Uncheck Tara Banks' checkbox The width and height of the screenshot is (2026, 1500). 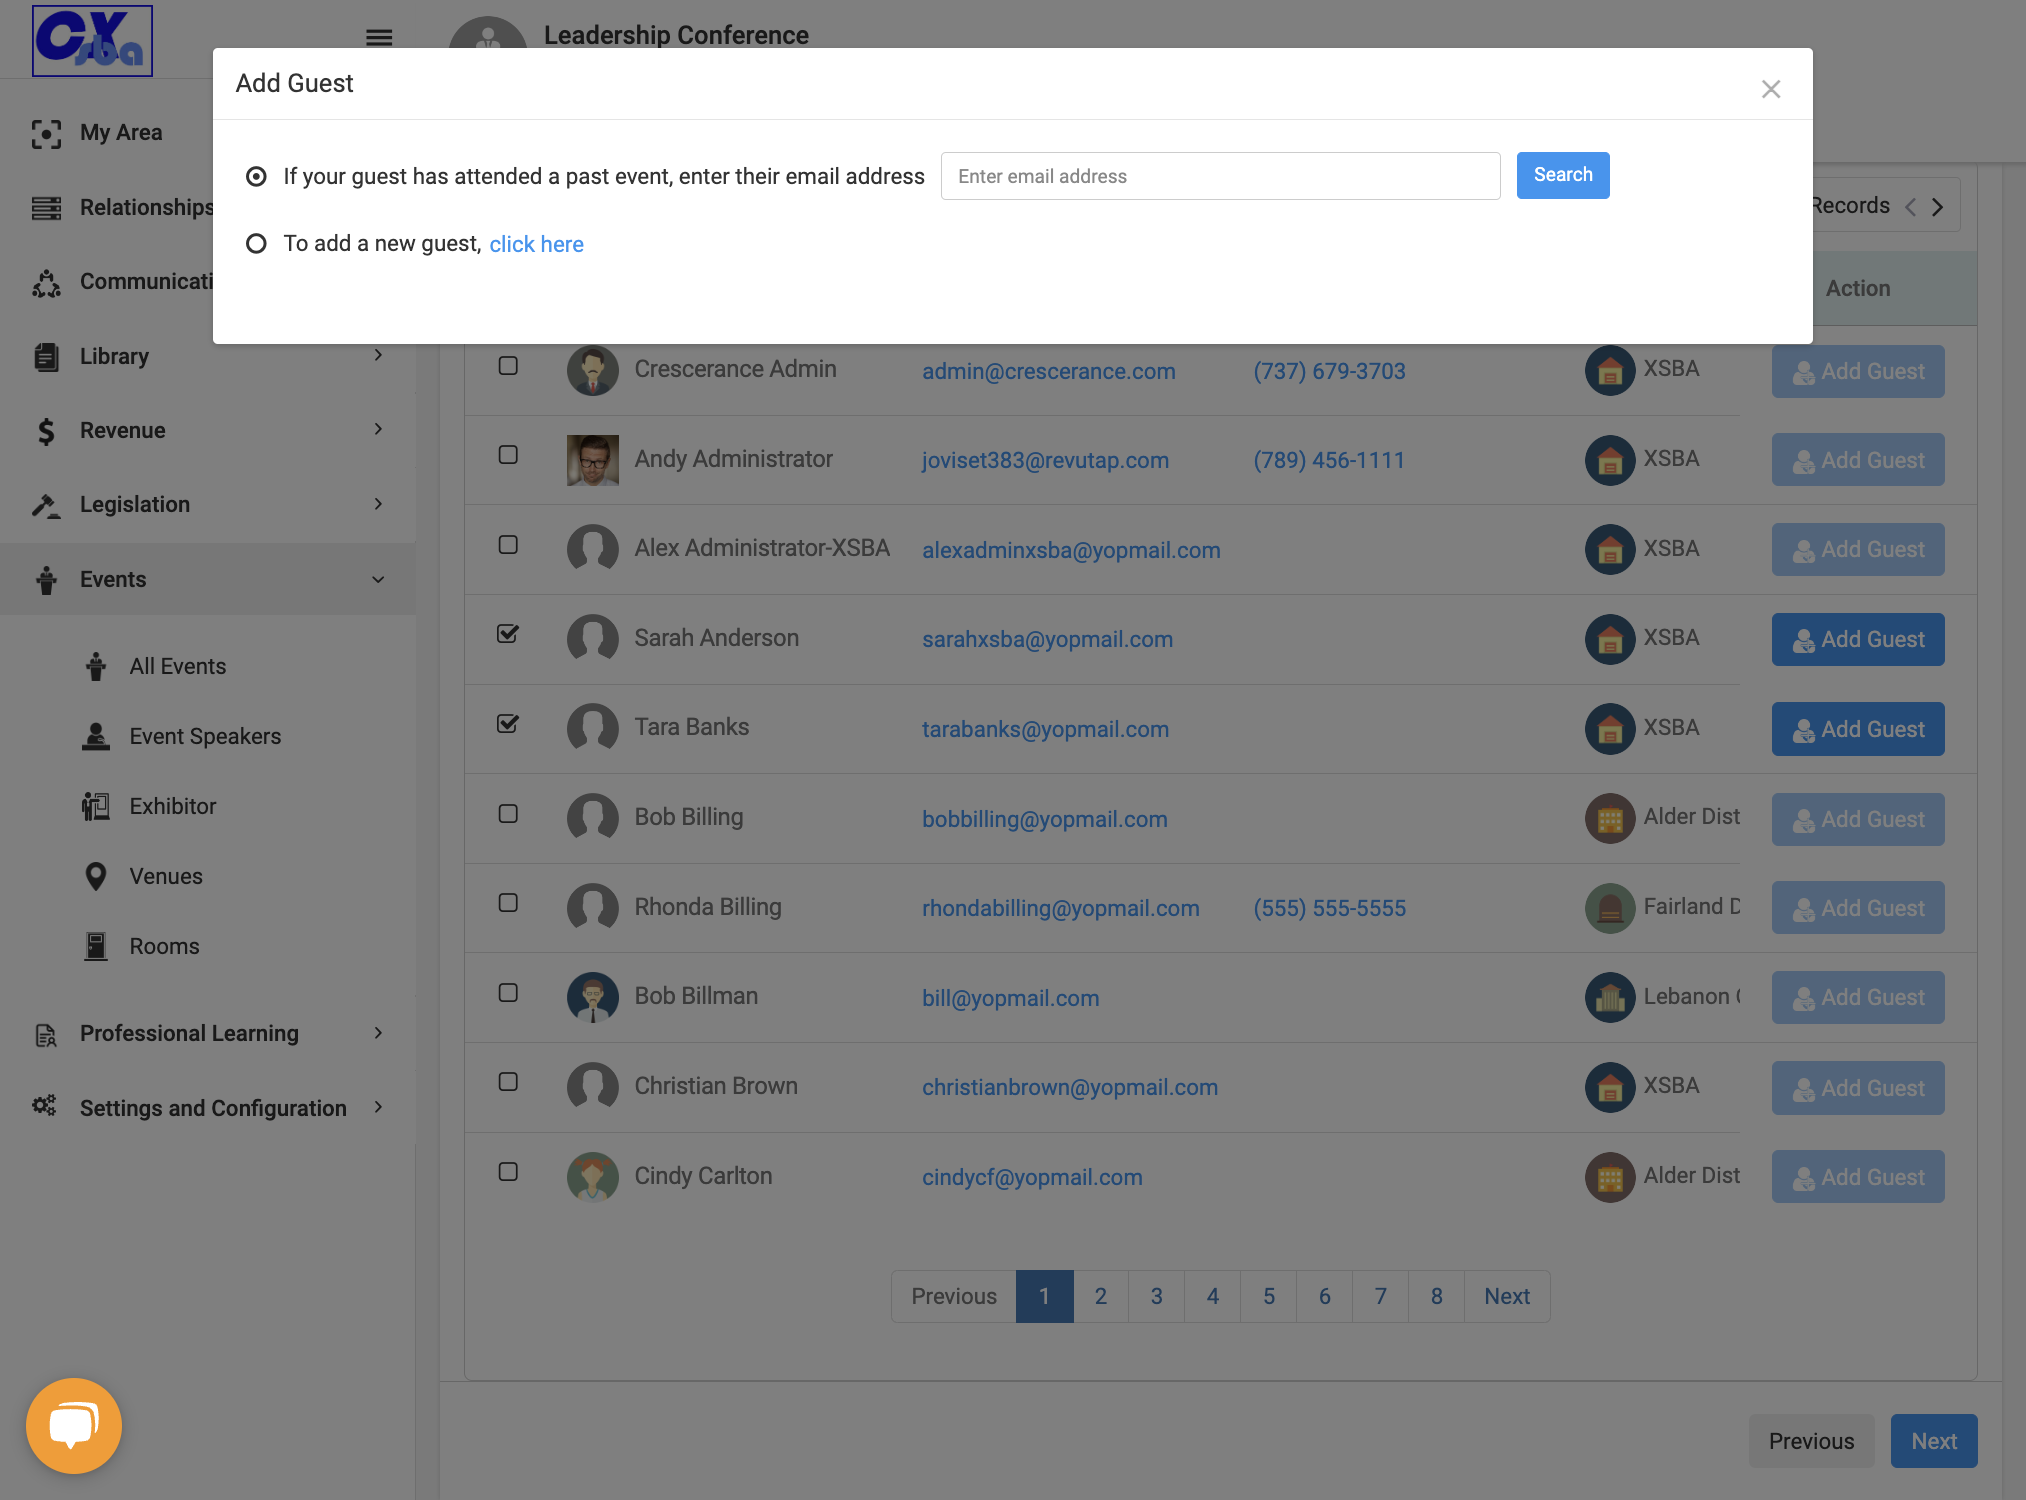[x=508, y=724]
